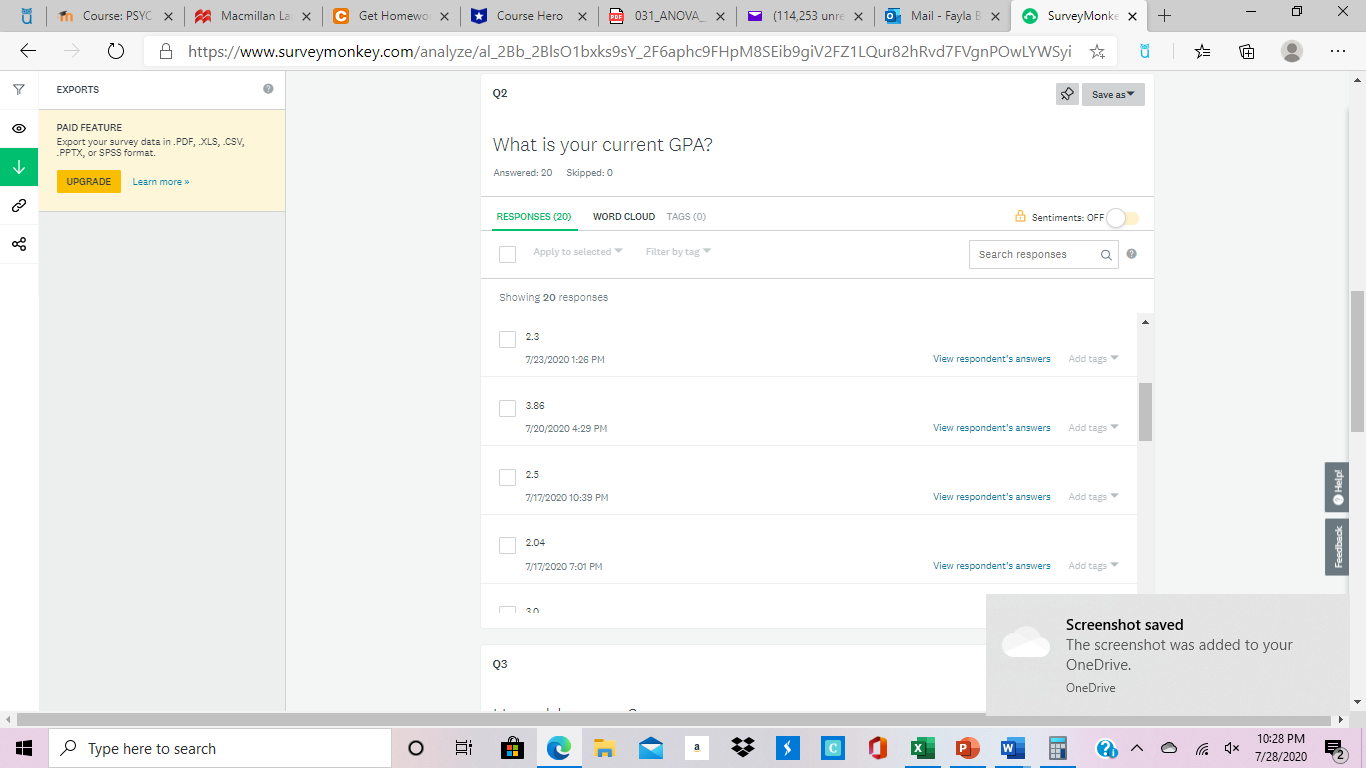Open the Feedback side tab button
This screenshot has width=1366, height=768.
tap(1337, 547)
